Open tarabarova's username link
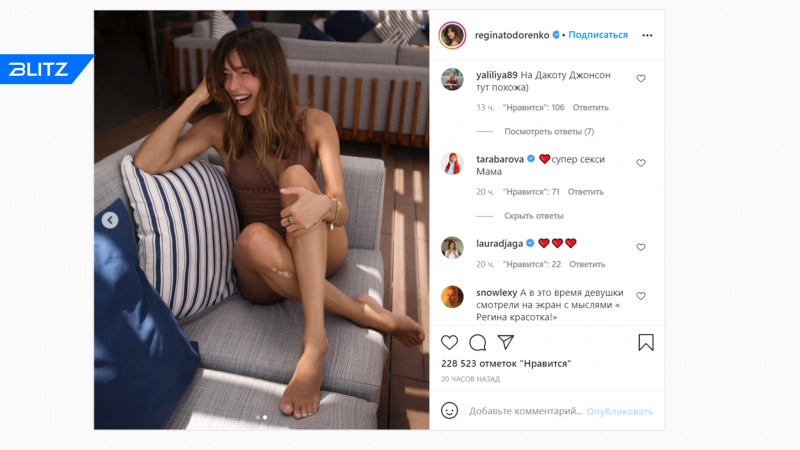Screen dimensions: 800x450 point(499,159)
